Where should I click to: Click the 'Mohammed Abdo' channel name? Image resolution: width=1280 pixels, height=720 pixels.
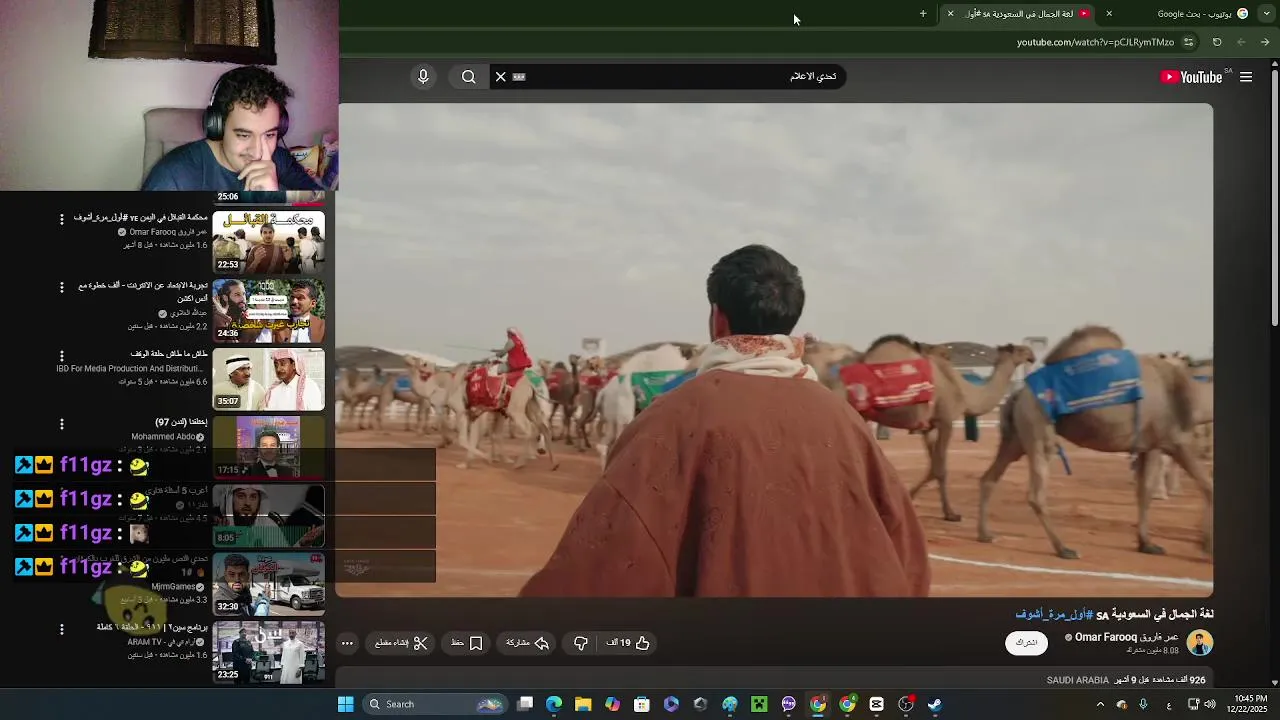click(163, 437)
